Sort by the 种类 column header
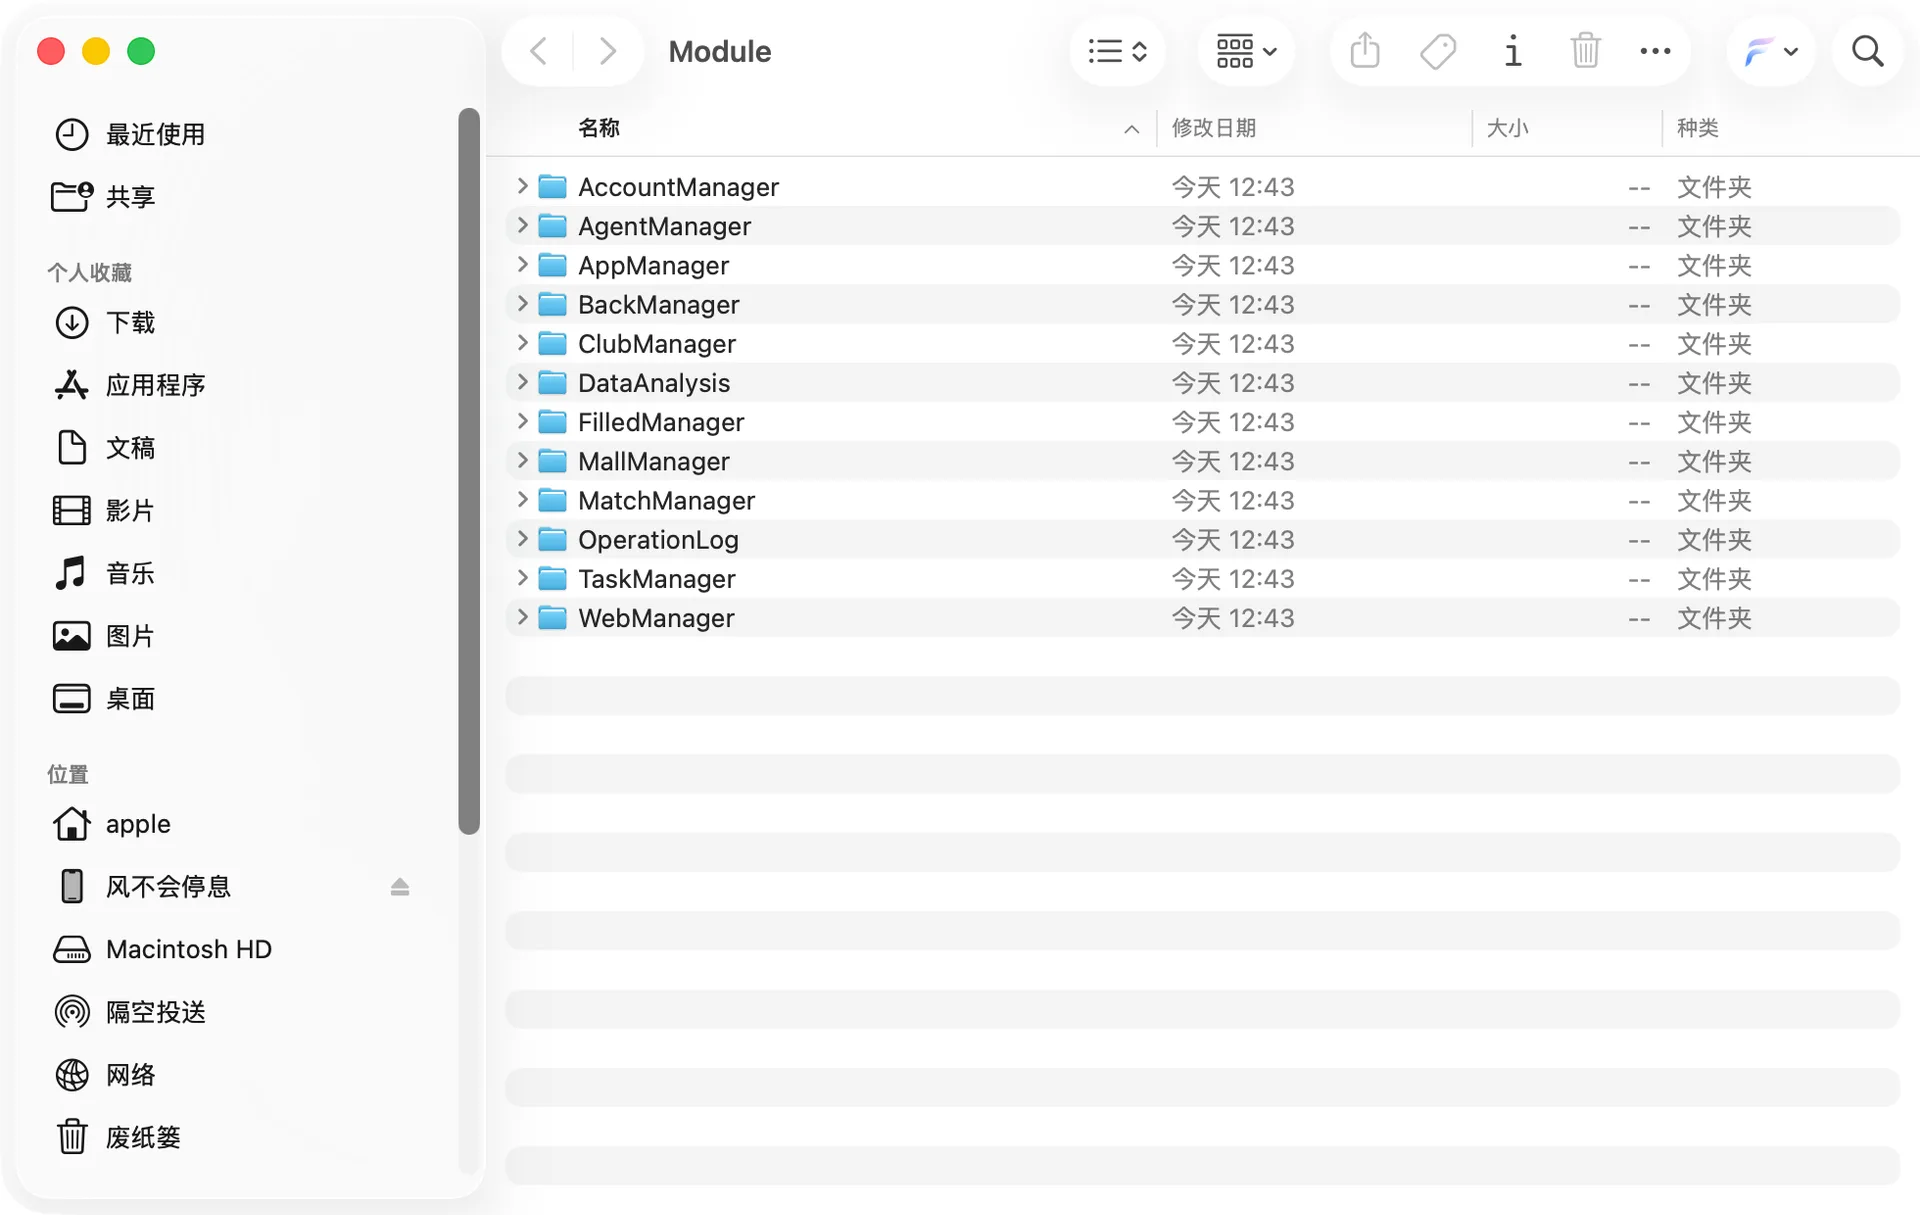 click(x=1697, y=128)
